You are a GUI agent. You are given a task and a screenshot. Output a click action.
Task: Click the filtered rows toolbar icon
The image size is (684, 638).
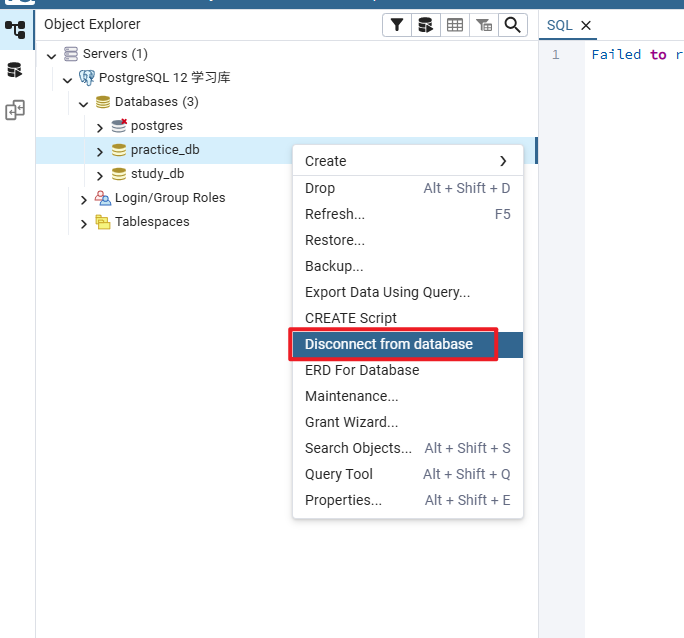pos(484,25)
